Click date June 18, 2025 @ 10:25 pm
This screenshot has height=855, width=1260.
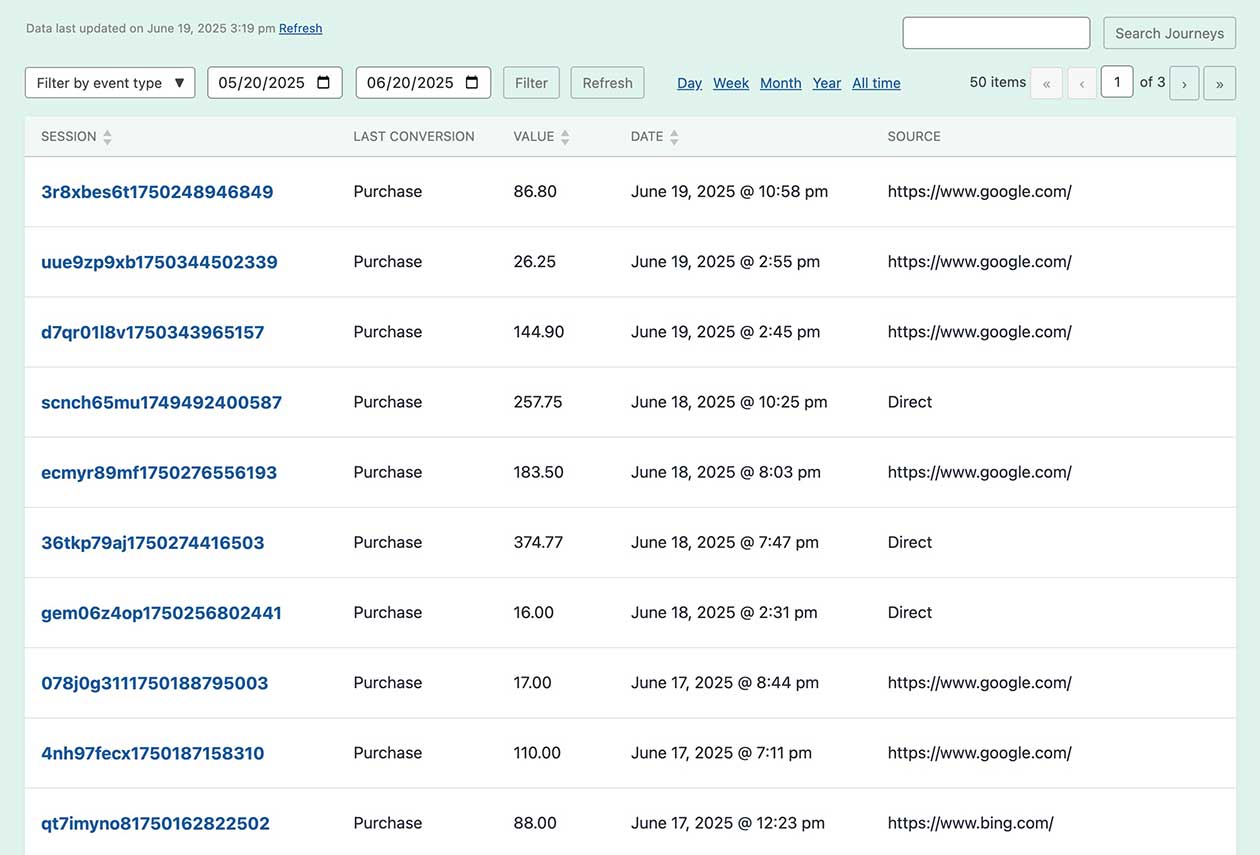click(729, 402)
